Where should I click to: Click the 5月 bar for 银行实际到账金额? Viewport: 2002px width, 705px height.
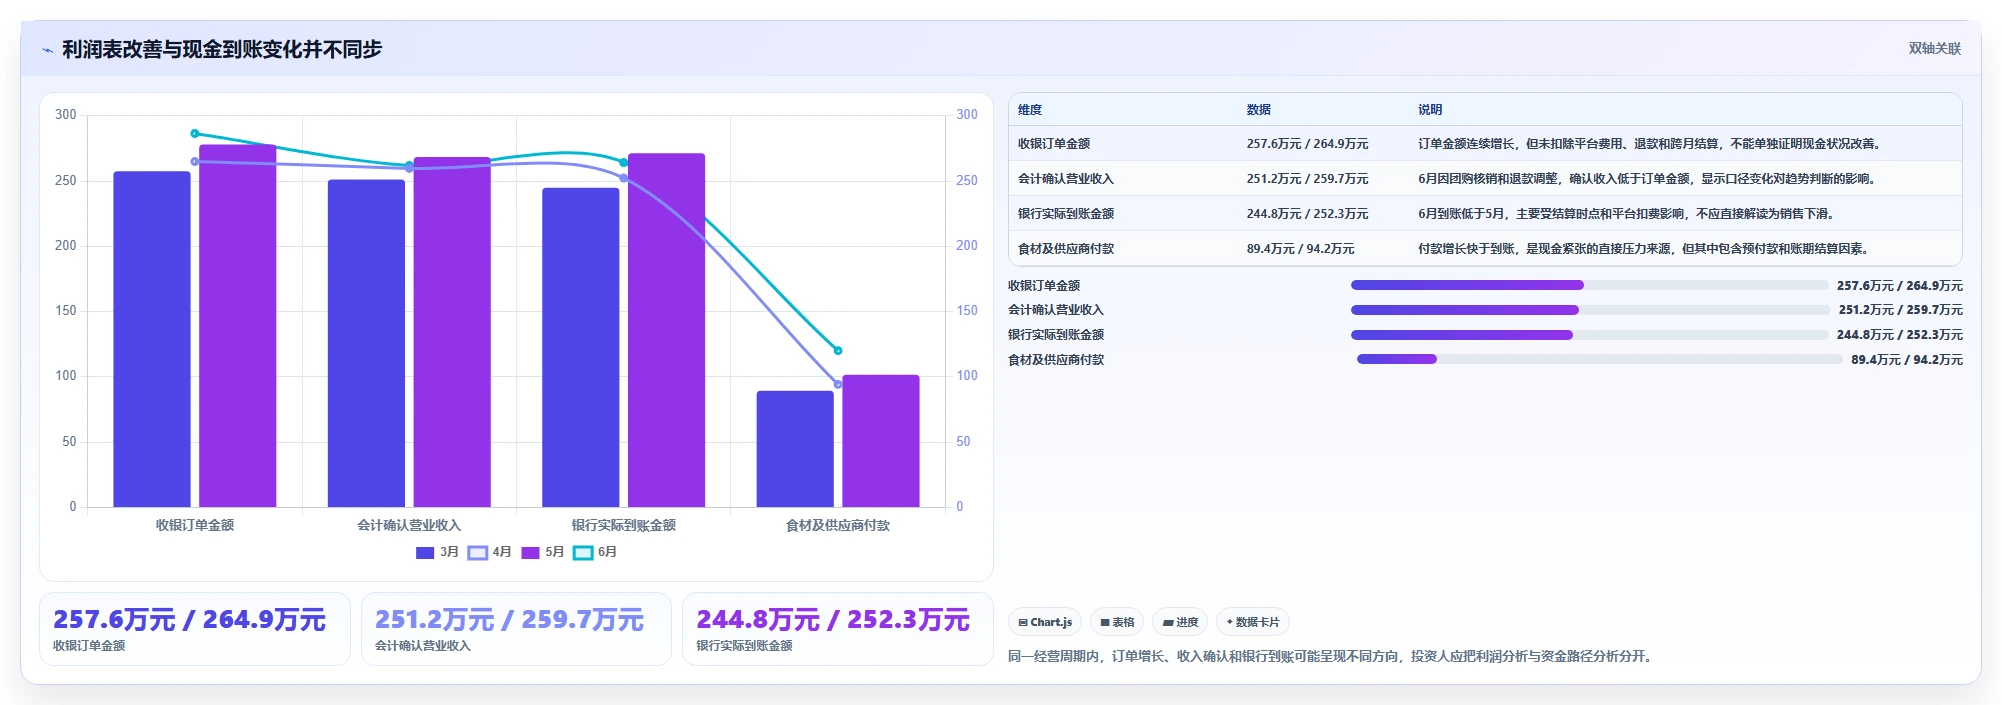tap(666, 330)
